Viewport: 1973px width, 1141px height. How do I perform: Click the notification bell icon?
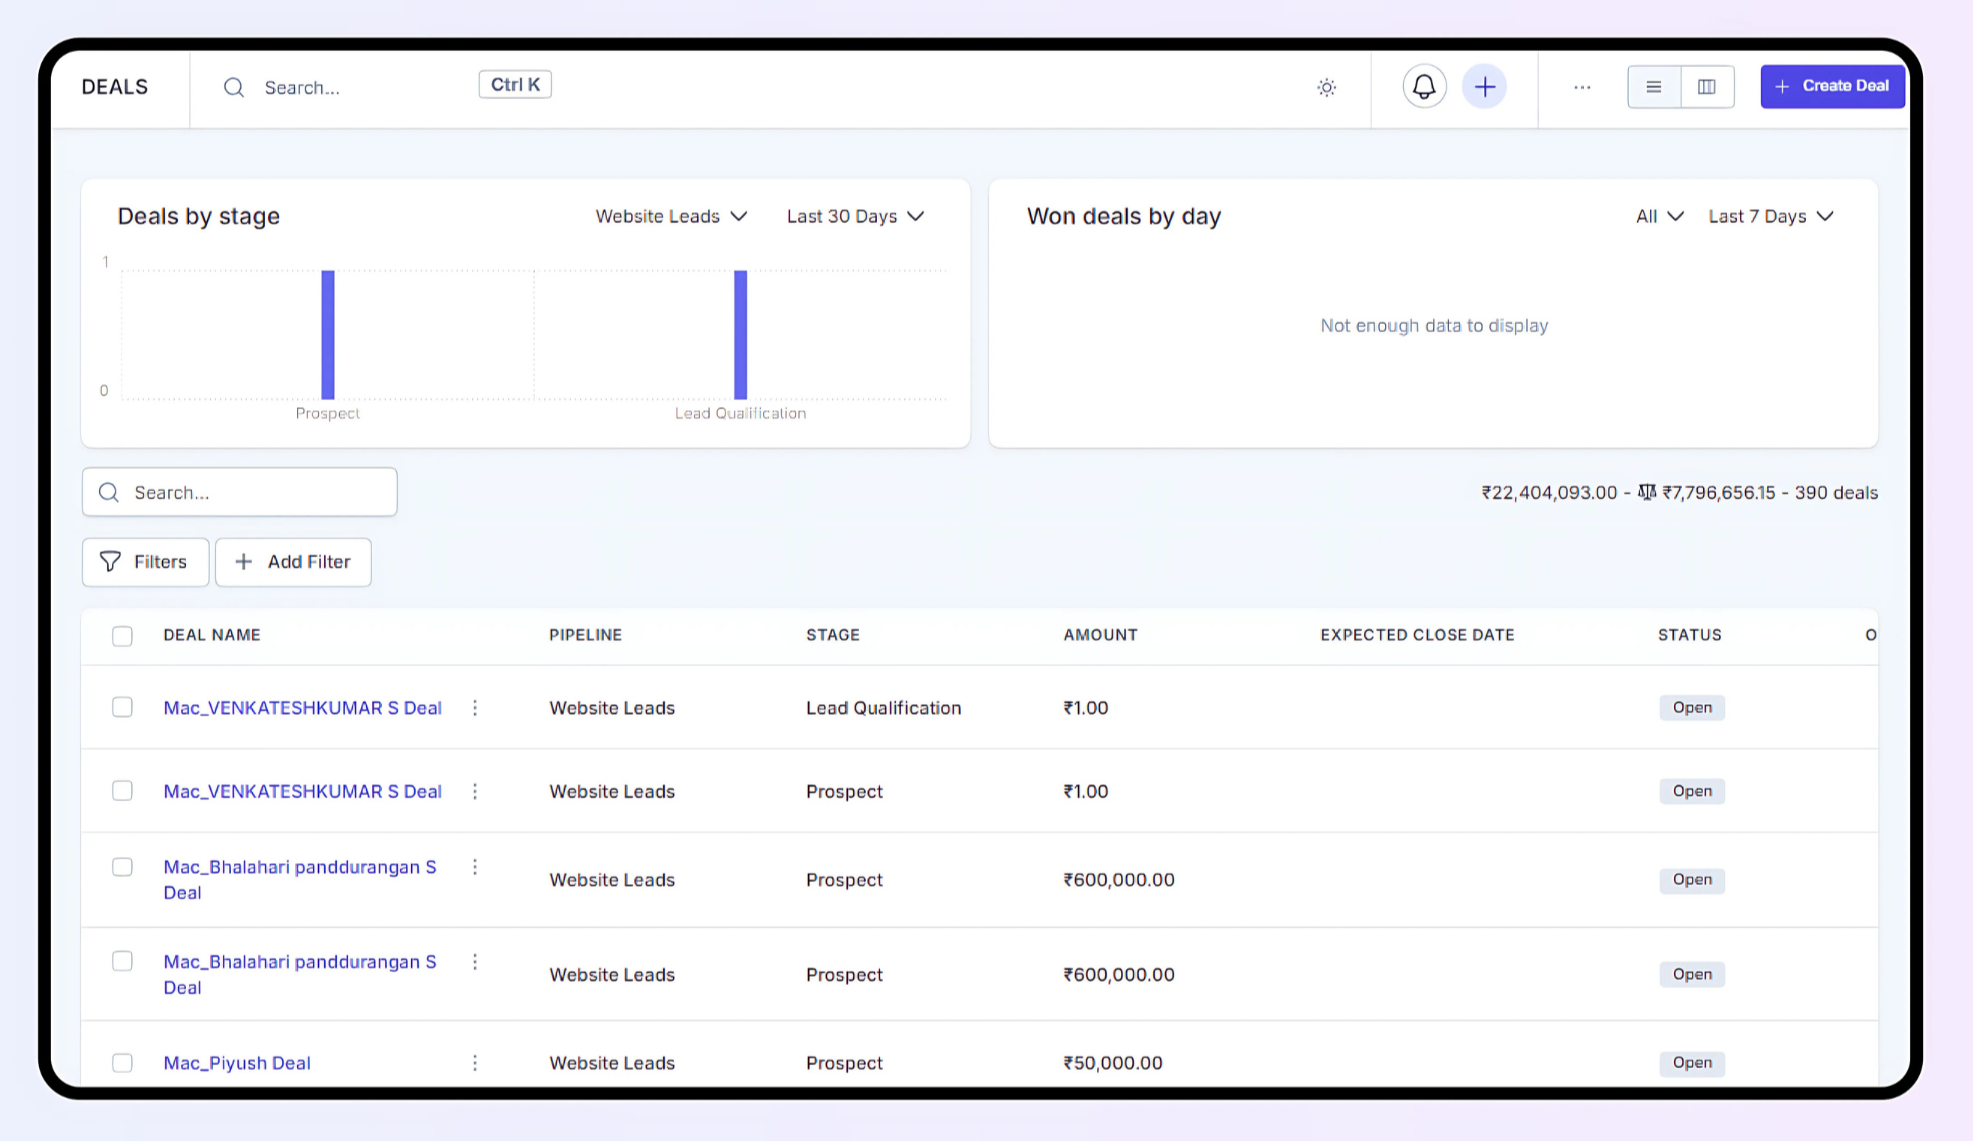[1423, 87]
